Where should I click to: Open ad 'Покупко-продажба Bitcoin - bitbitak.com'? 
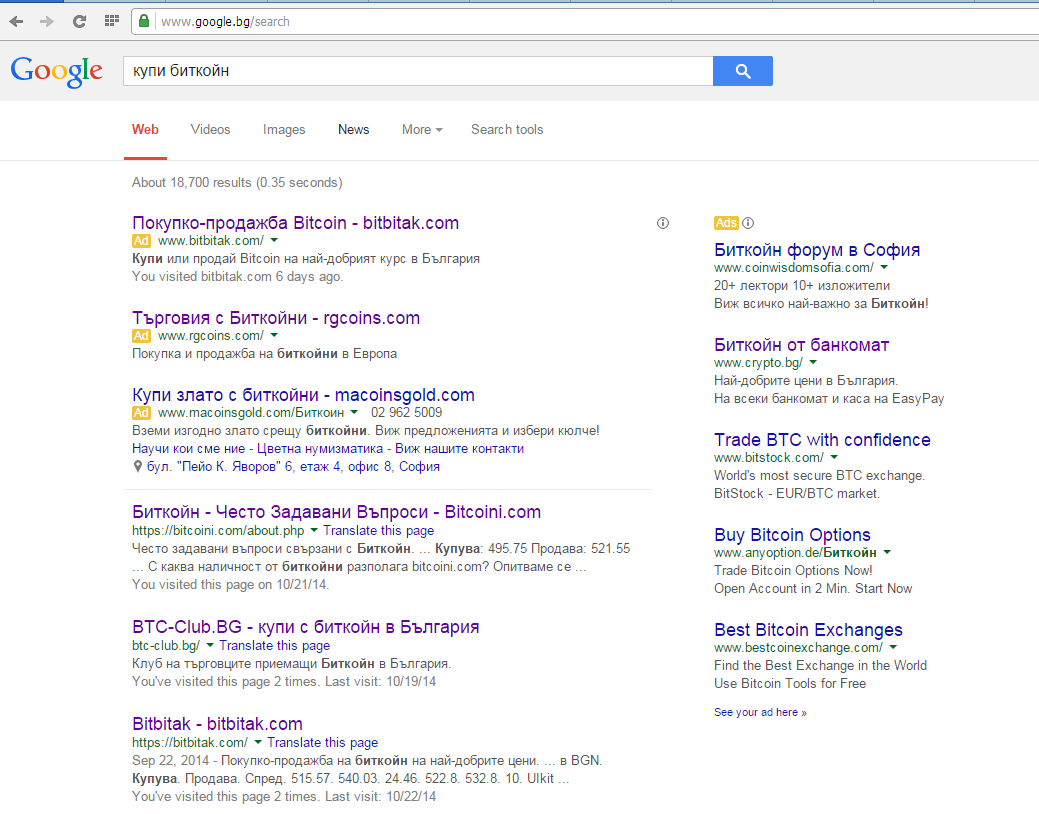(296, 223)
